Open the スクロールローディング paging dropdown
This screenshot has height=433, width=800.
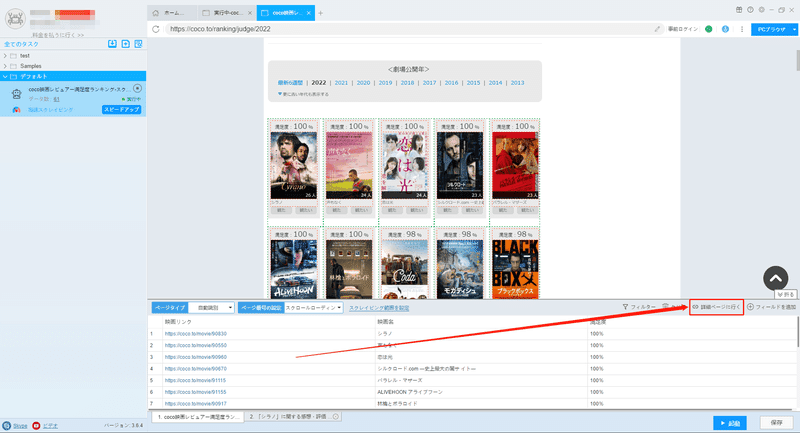pyautogui.click(x=313, y=308)
